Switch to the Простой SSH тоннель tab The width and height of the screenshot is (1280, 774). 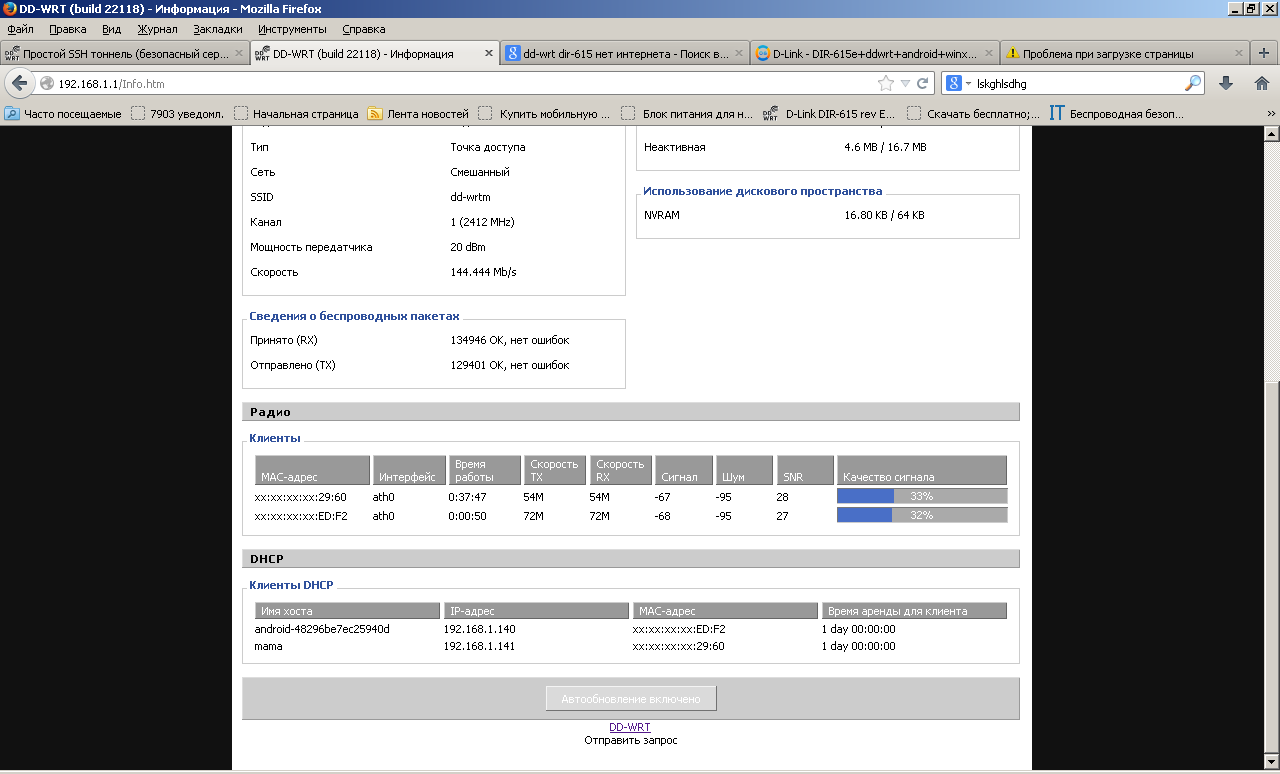point(125,53)
